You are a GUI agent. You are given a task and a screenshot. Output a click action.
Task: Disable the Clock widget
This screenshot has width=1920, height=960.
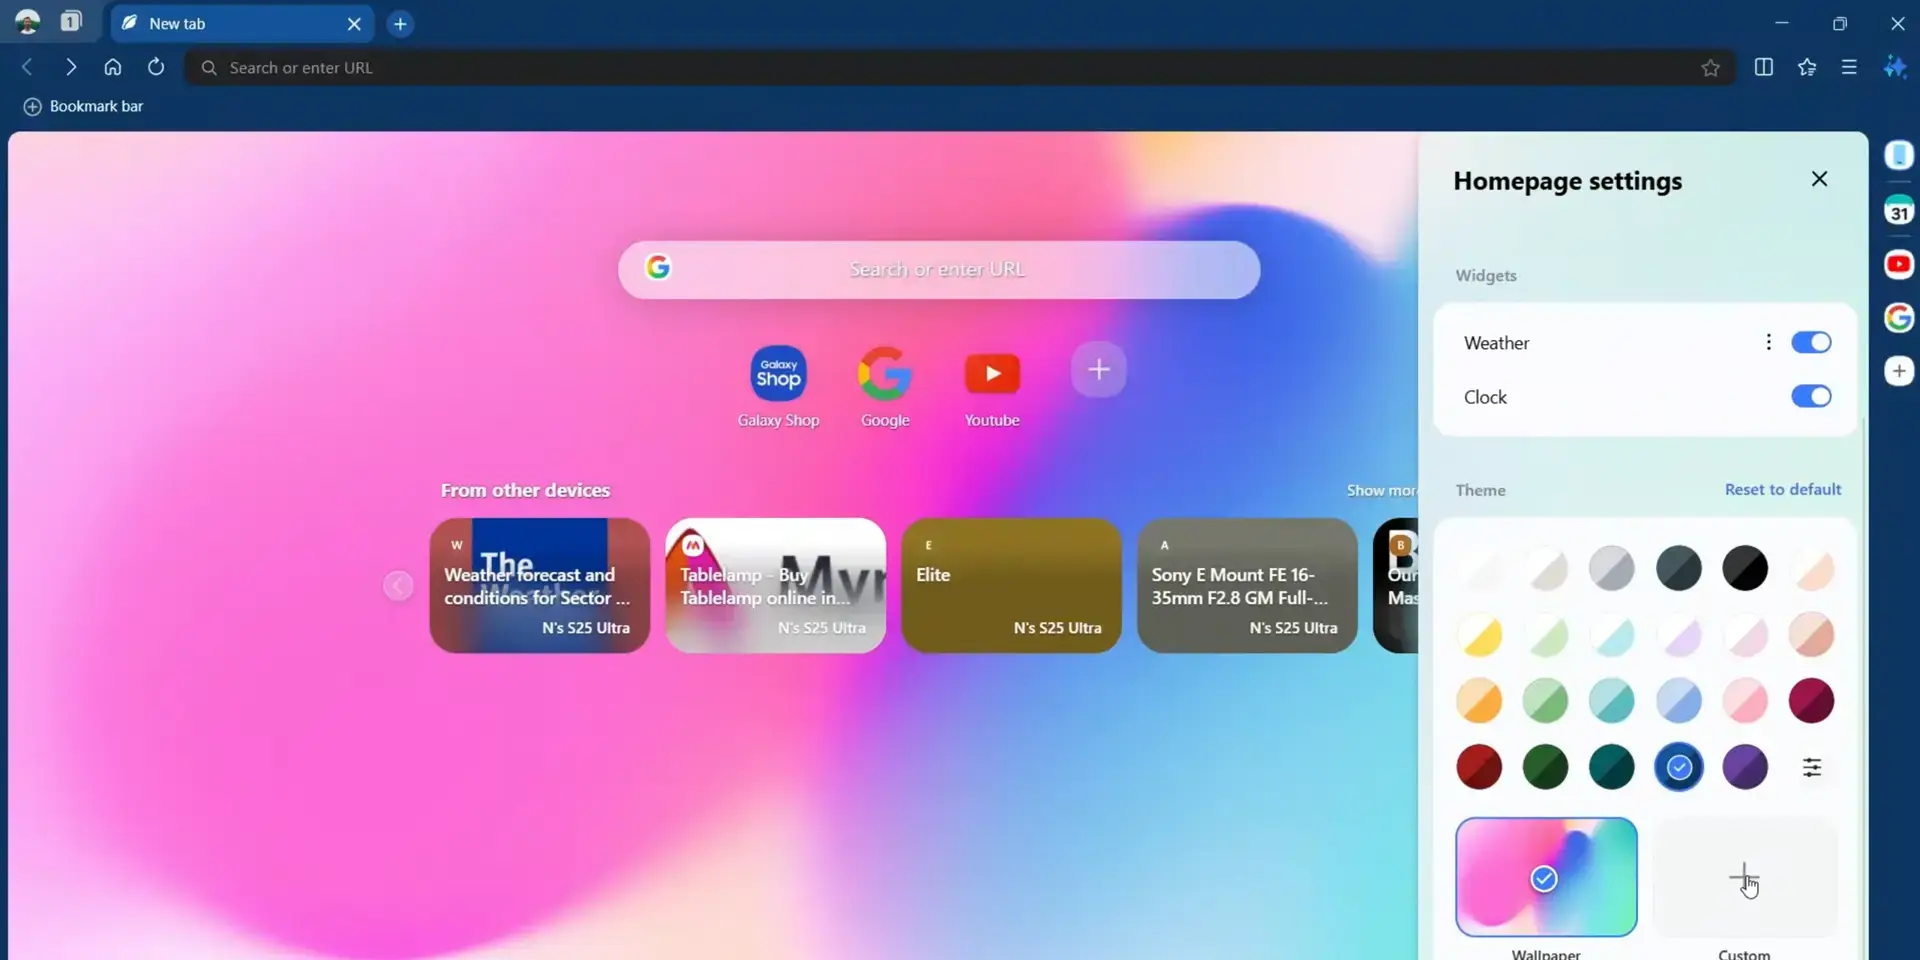tap(1812, 396)
